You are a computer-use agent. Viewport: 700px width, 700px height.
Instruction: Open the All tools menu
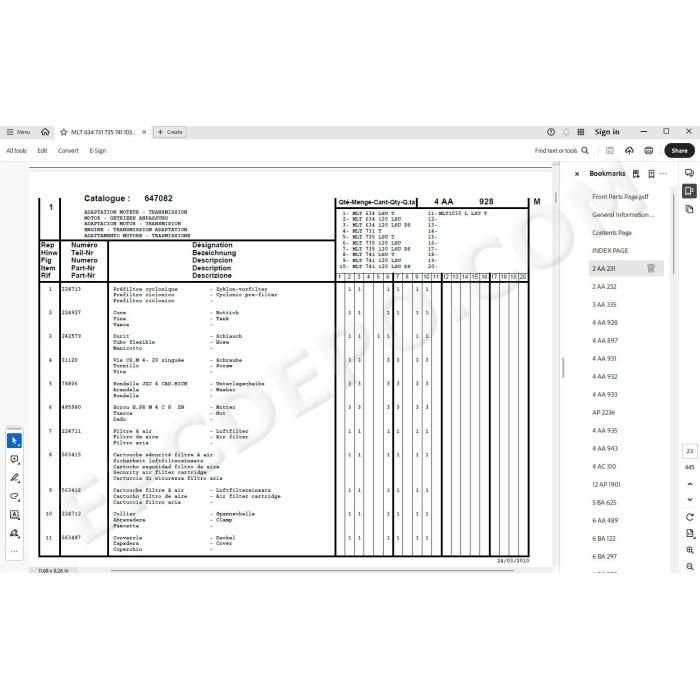click(x=17, y=151)
